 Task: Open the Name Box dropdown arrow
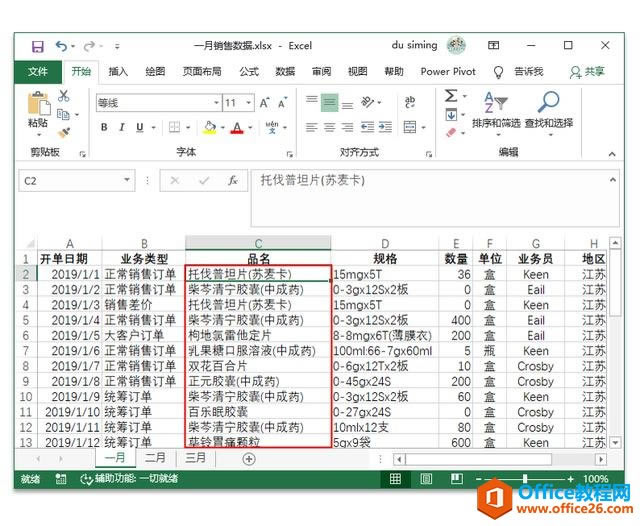127,180
